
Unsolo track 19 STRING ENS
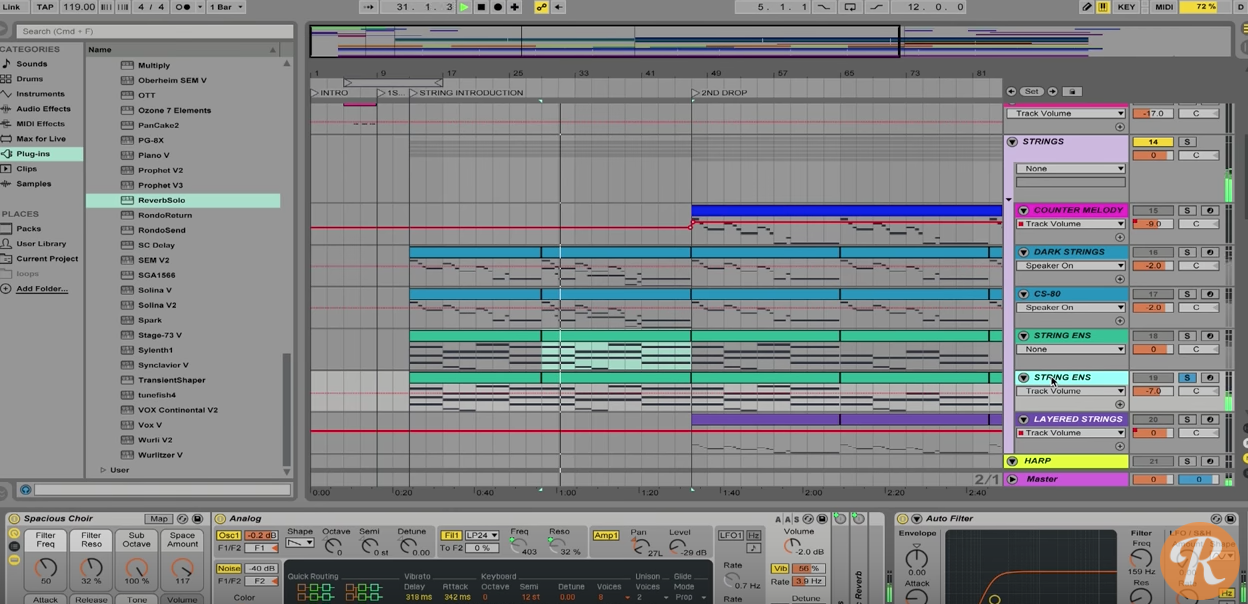(x=1187, y=378)
